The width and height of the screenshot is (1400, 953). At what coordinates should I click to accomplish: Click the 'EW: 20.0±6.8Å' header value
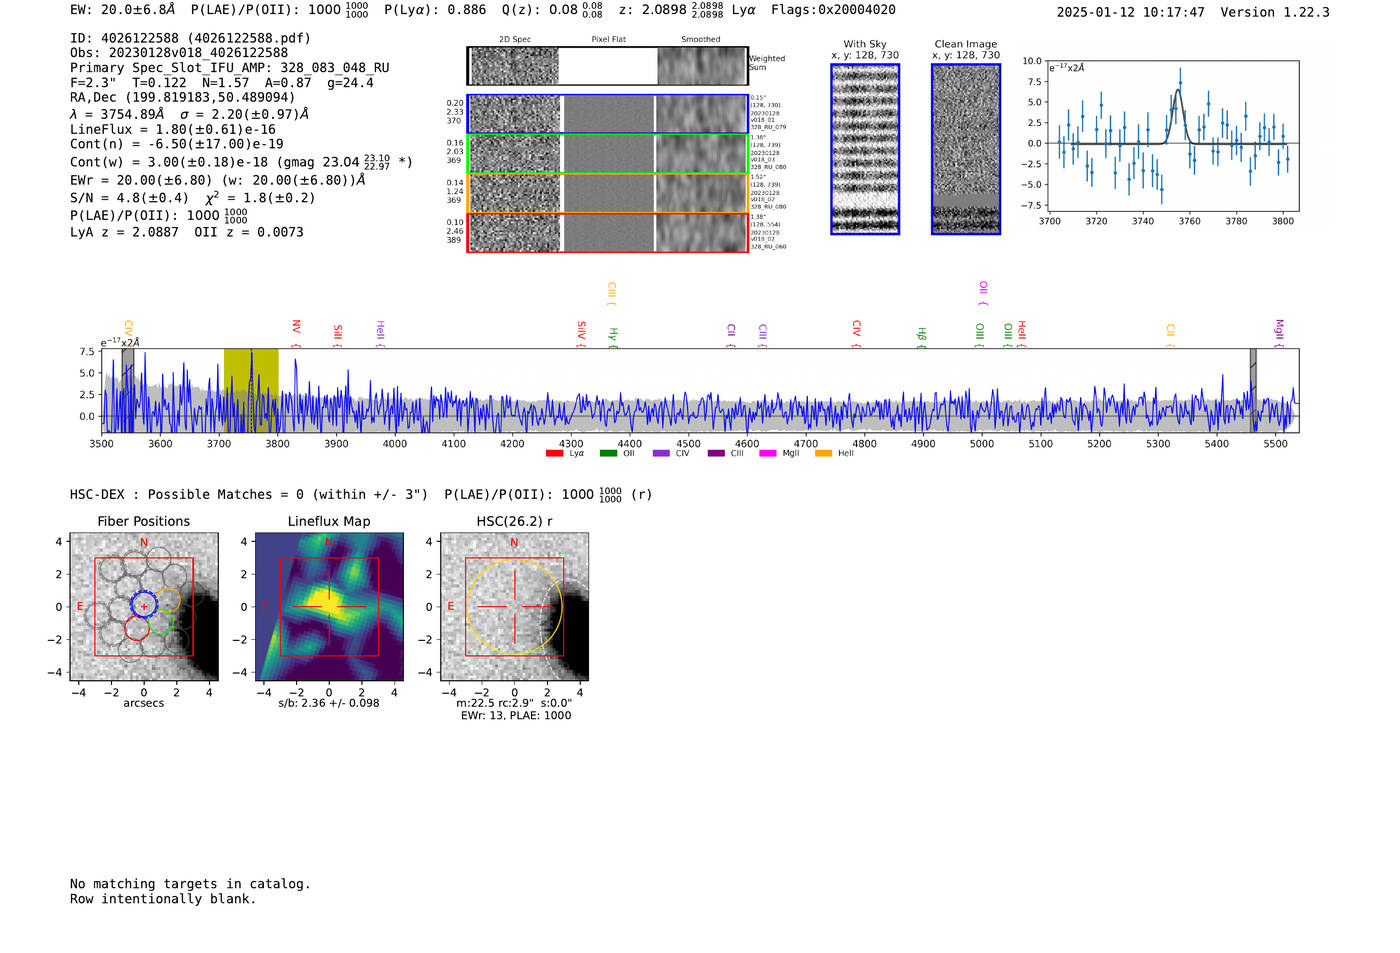123,10
